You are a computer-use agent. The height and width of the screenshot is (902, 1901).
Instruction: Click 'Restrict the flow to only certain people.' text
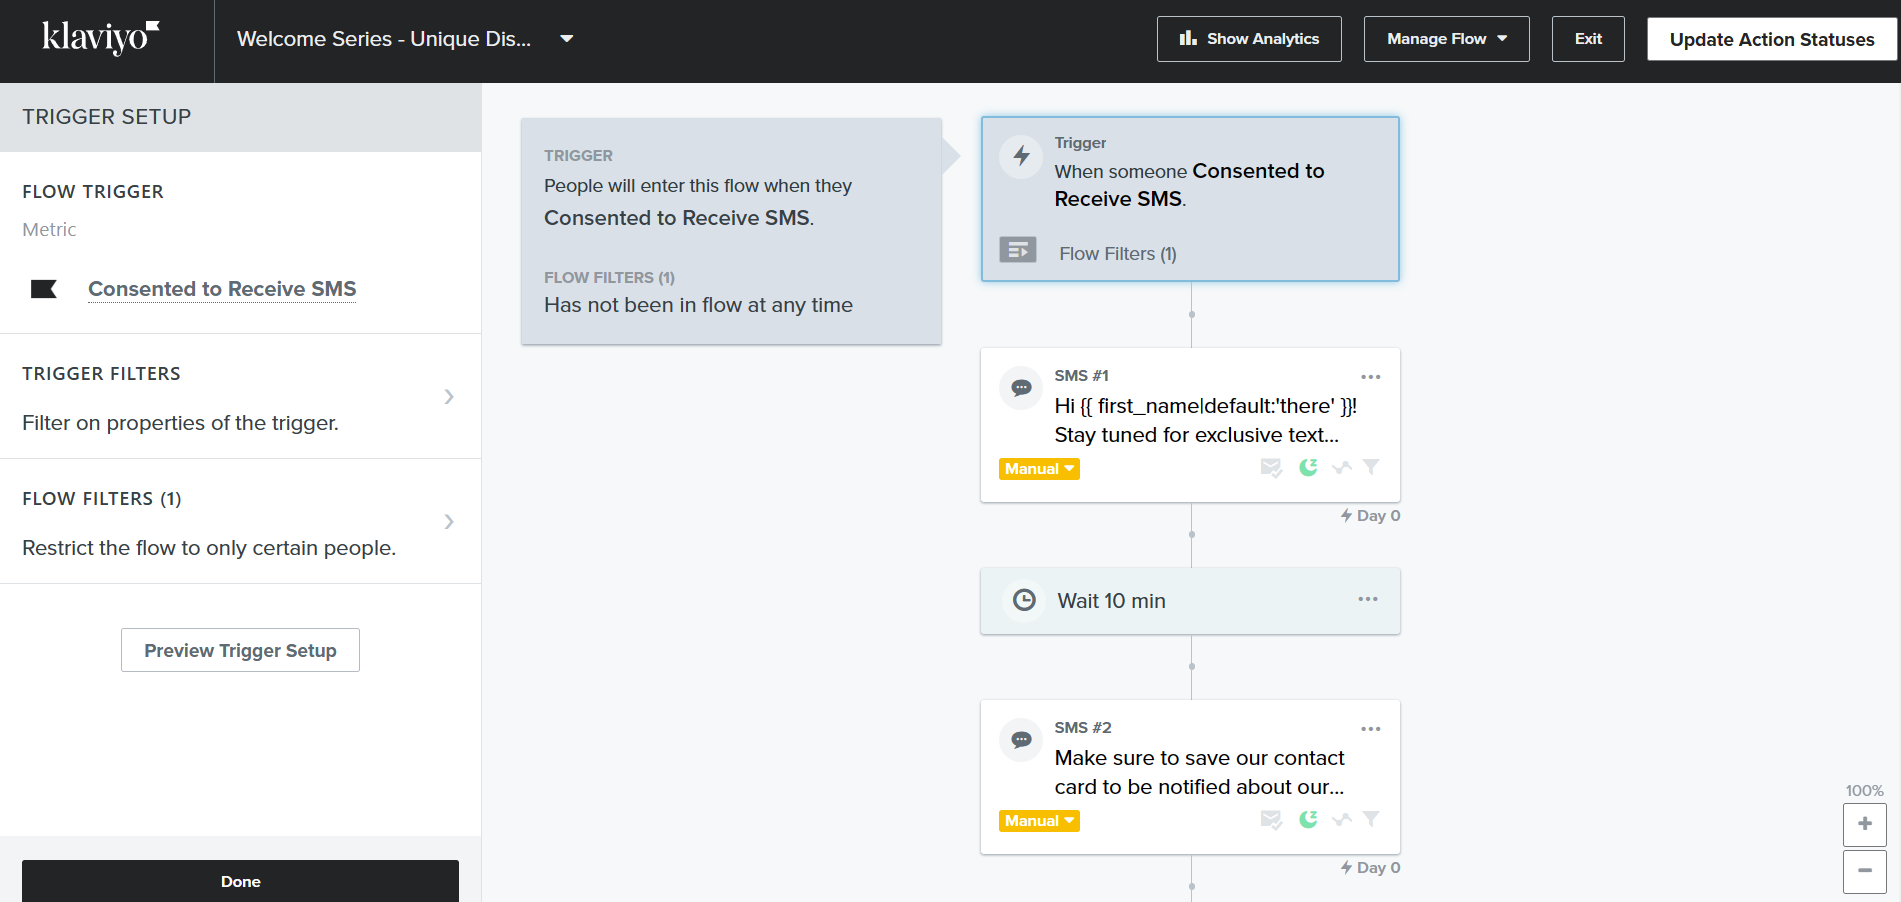[x=209, y=548]
